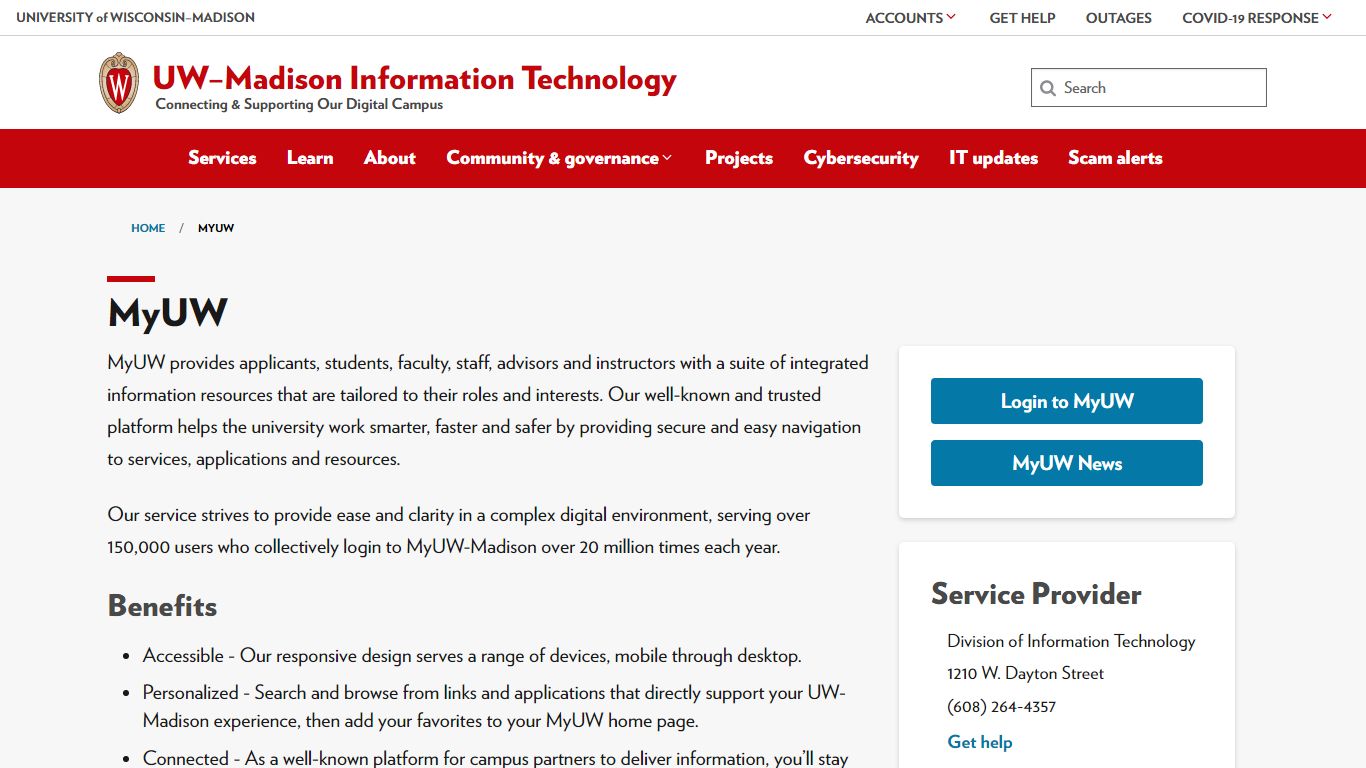
Task: Select the Services menu item
Action: (x=222, y=158)
